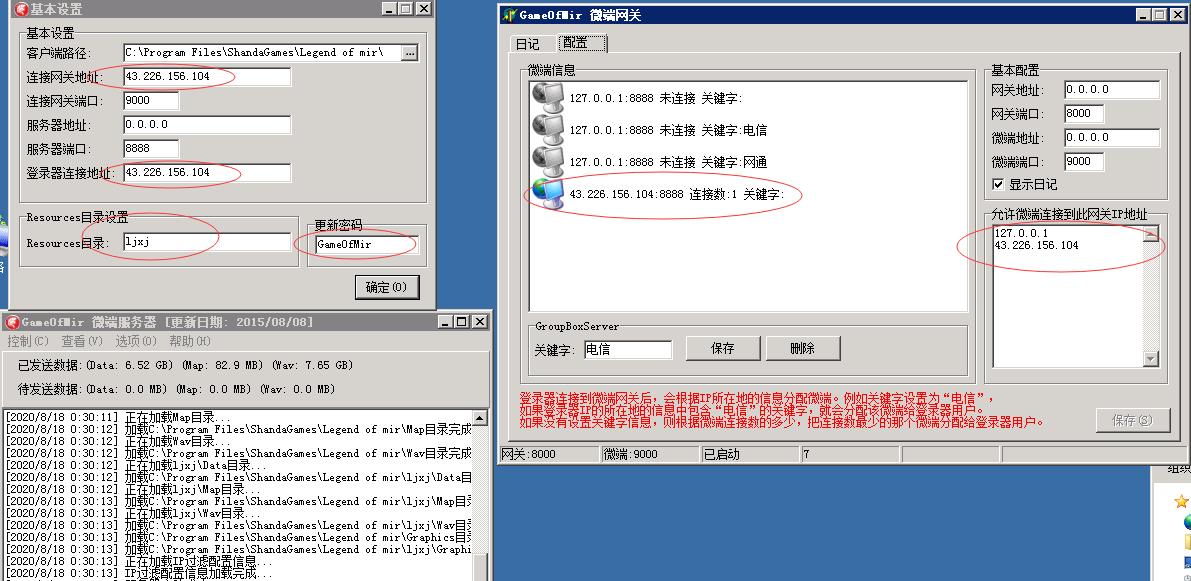The image size is (1191, 581).
Task: Click the 网关:8000 status bar entry
Action: [548, 454]
